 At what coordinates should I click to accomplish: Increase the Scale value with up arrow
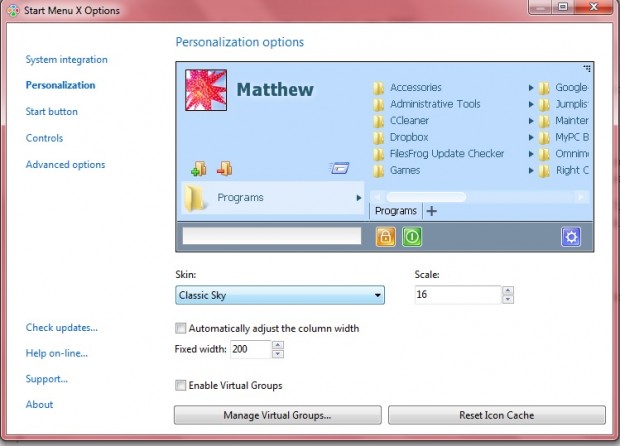(508, 291)
